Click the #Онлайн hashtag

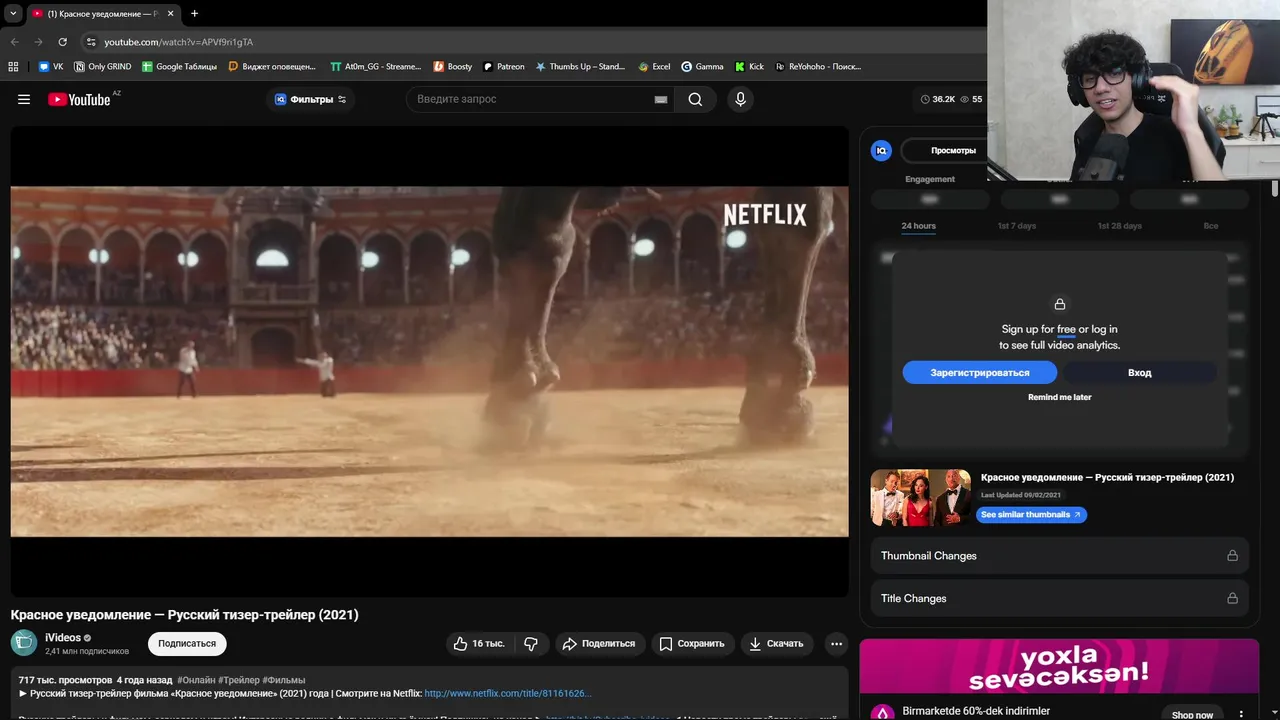pyautogui.click(x=196, y=680)
